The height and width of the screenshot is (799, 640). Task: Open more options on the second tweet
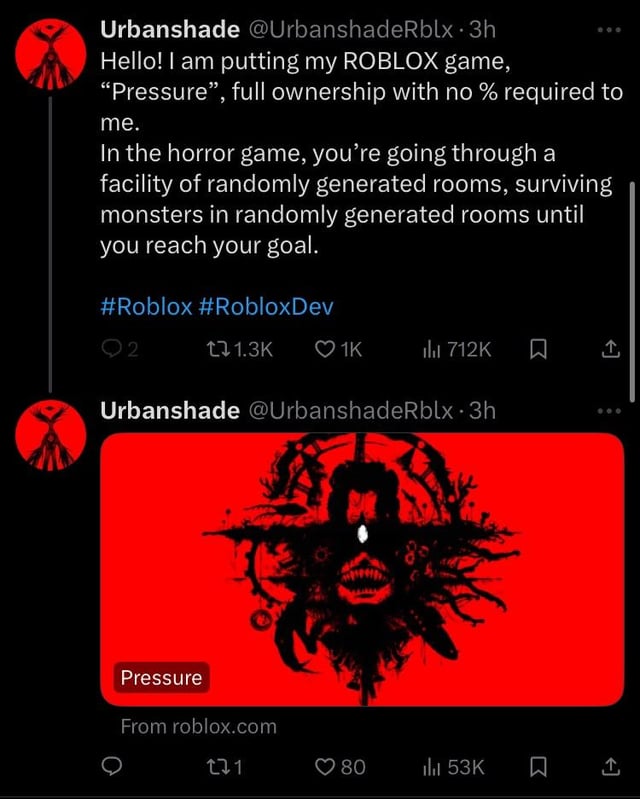pos(610,411)
